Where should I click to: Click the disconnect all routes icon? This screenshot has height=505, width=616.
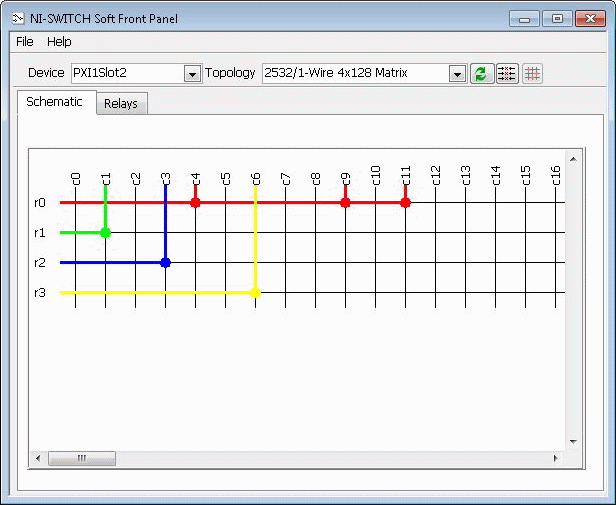click(x=507, y=74)
